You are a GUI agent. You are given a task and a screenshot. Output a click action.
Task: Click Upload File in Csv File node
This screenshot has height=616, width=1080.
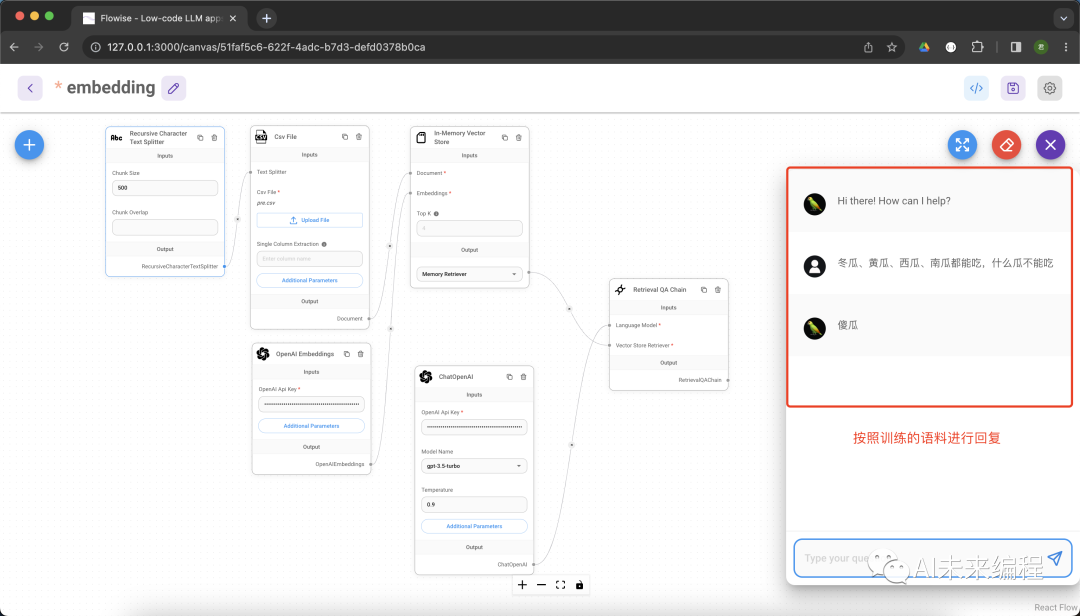(x=309, y=220)
